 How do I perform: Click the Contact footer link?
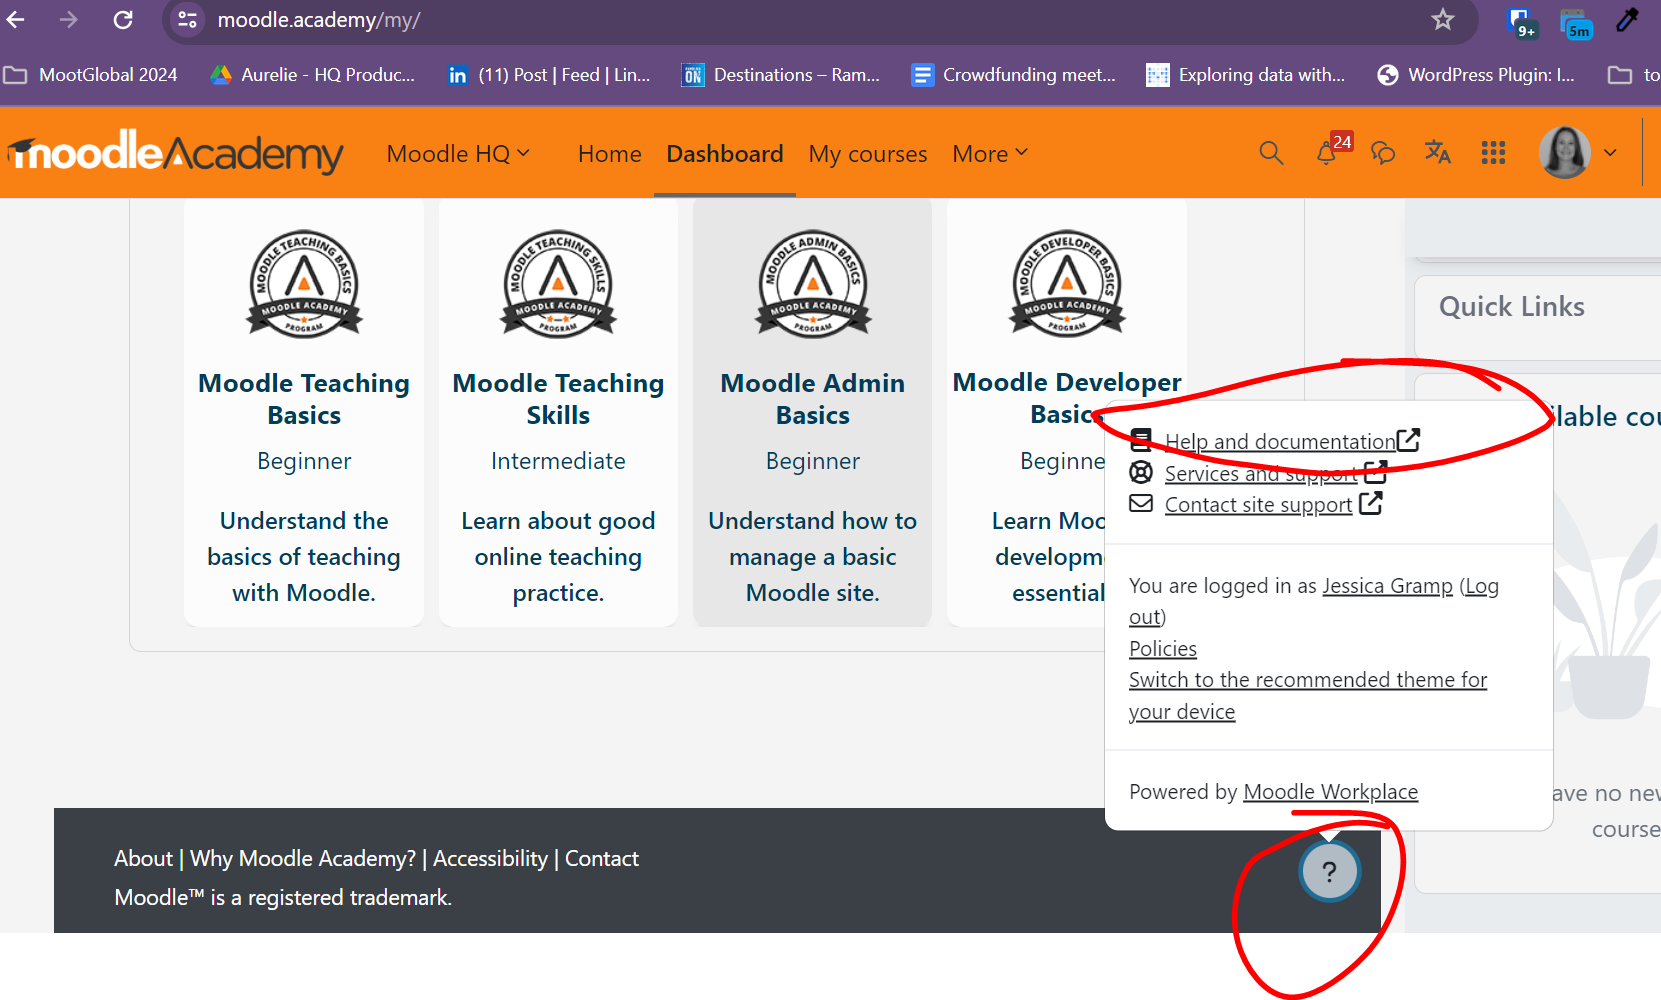pos(602,858)
